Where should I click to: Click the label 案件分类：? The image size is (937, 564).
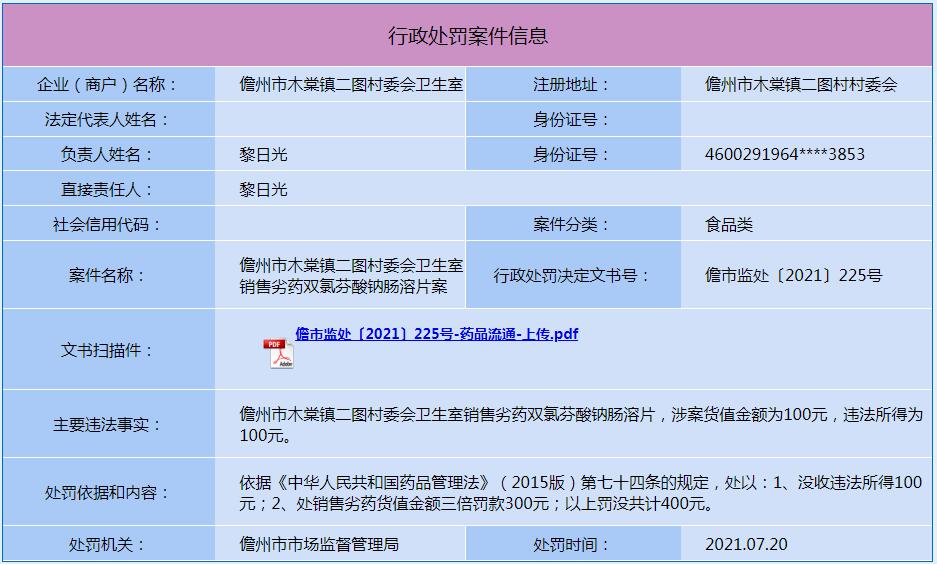click(x=572, y=225)
